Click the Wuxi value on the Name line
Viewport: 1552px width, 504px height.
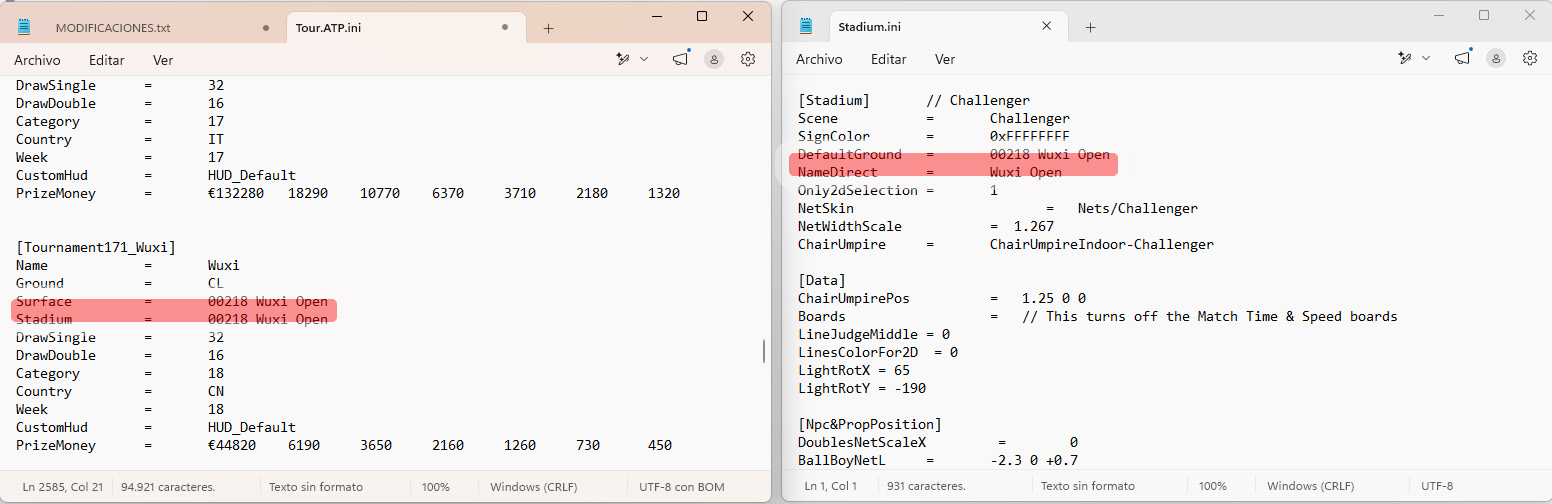tap(224, 265)
